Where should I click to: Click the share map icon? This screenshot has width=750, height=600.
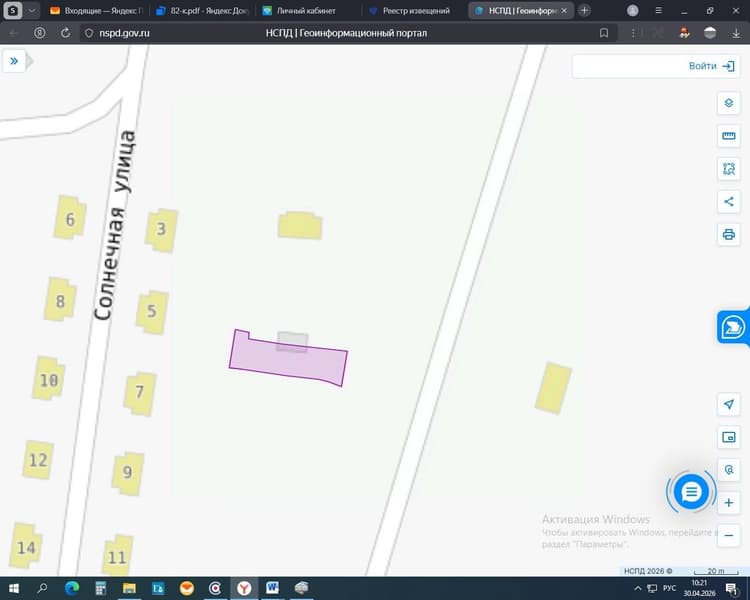point(728,201)
